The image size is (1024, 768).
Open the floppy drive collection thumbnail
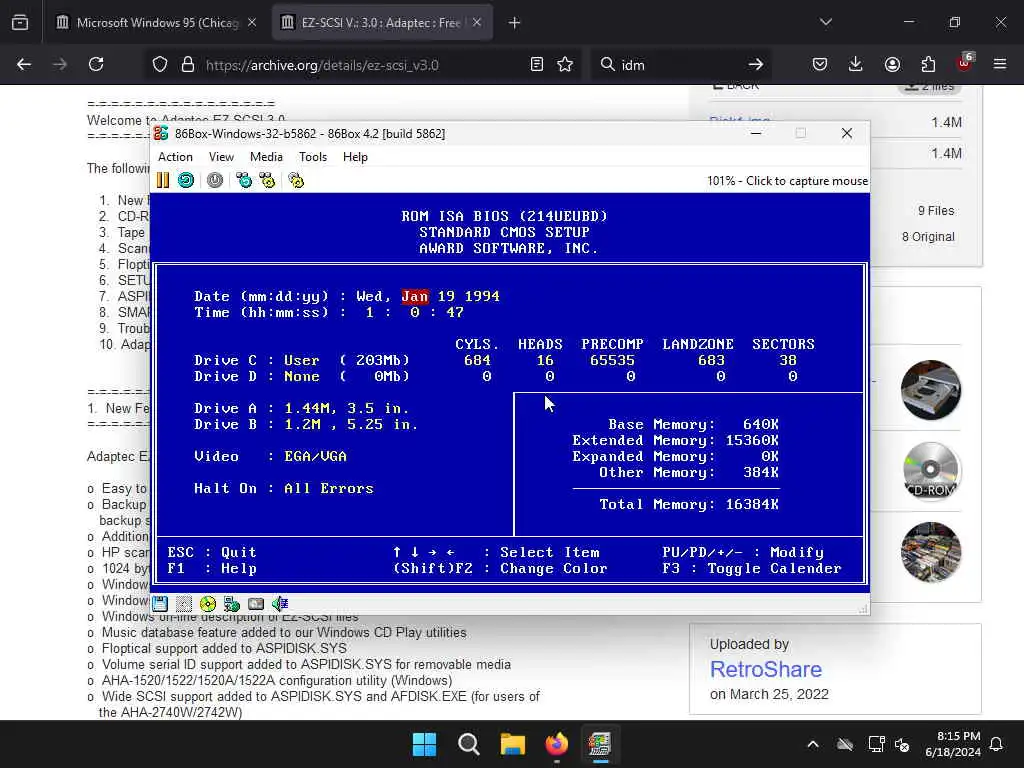click(x=931, y=390)
